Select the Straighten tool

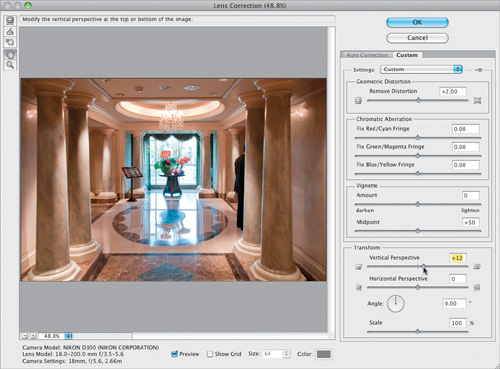(x=10, y=32)
